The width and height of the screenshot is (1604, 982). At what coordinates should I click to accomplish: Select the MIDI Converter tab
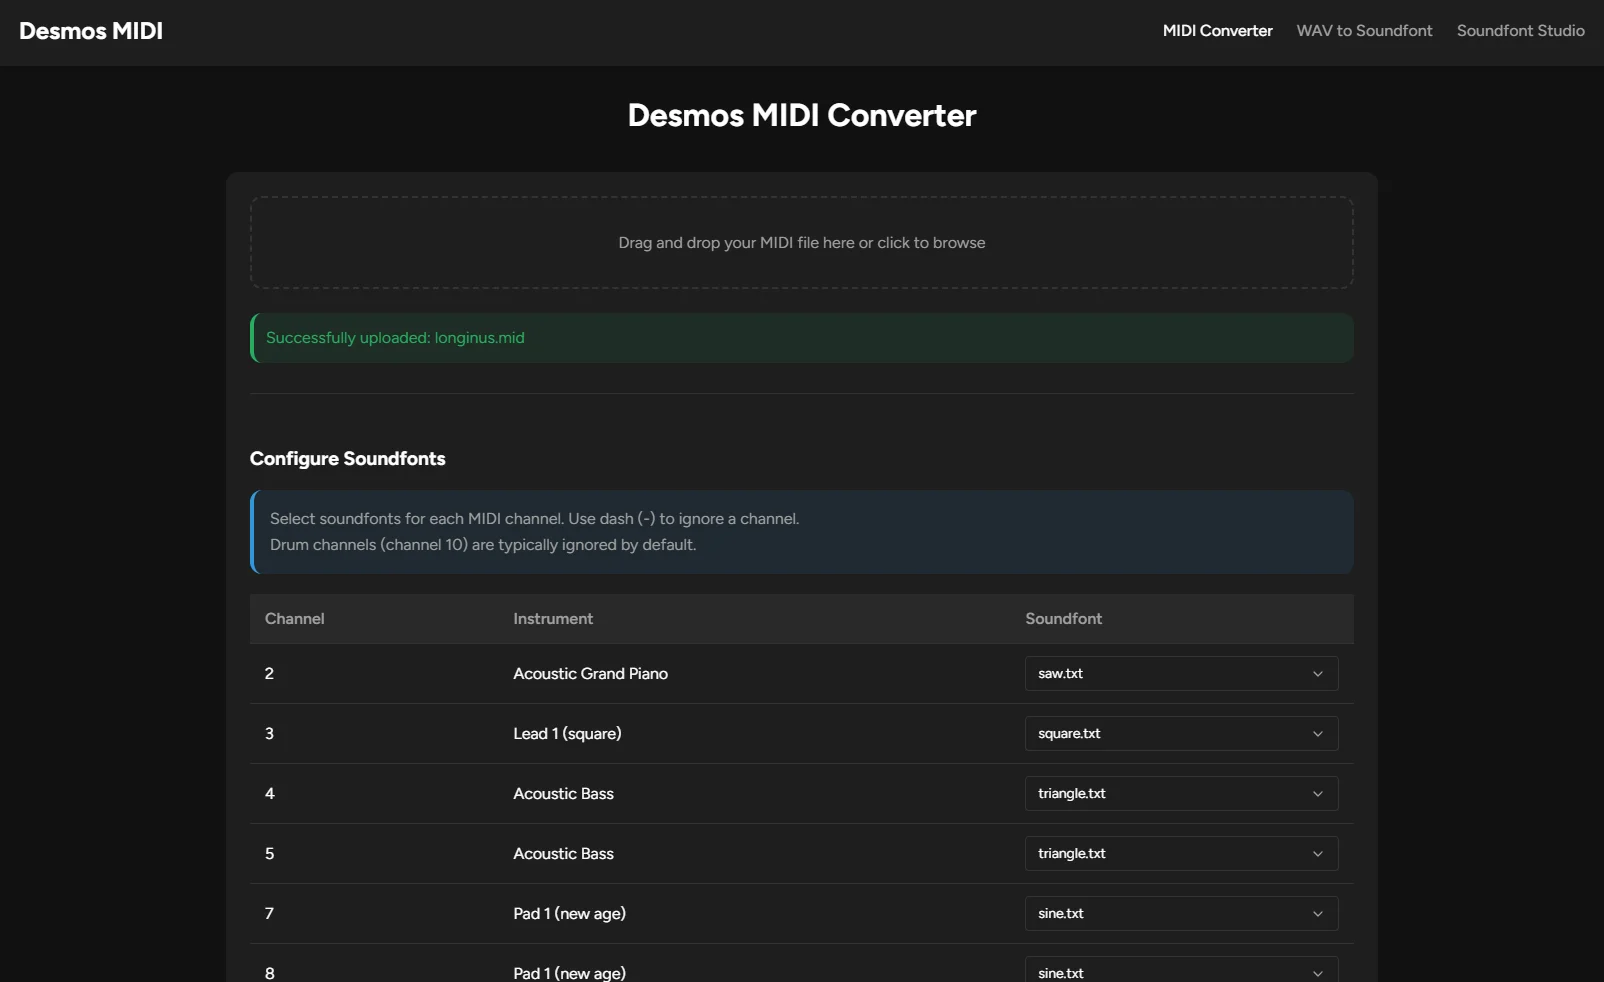click(1216, 31)
